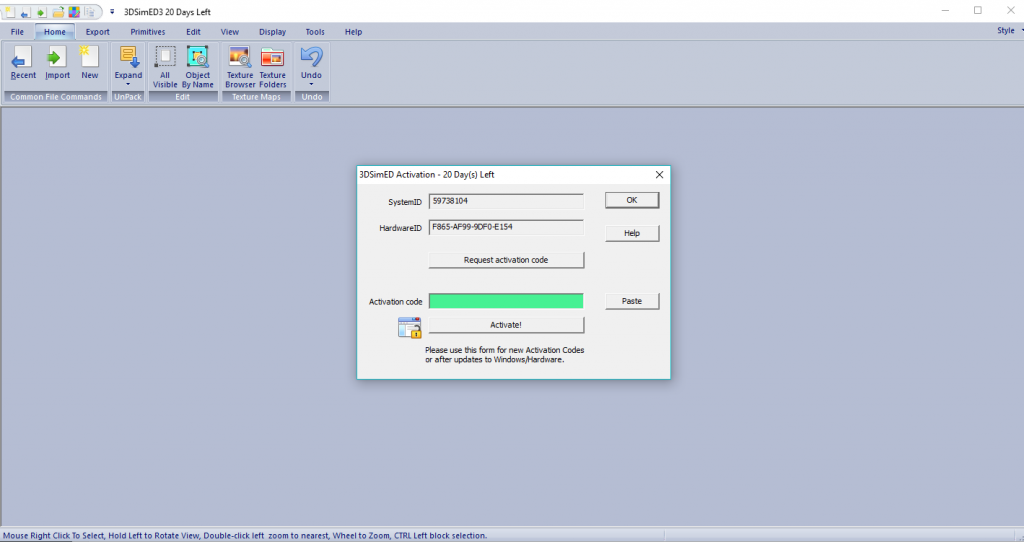
Task: Click the Activate! button
Action: coord(506,325)
